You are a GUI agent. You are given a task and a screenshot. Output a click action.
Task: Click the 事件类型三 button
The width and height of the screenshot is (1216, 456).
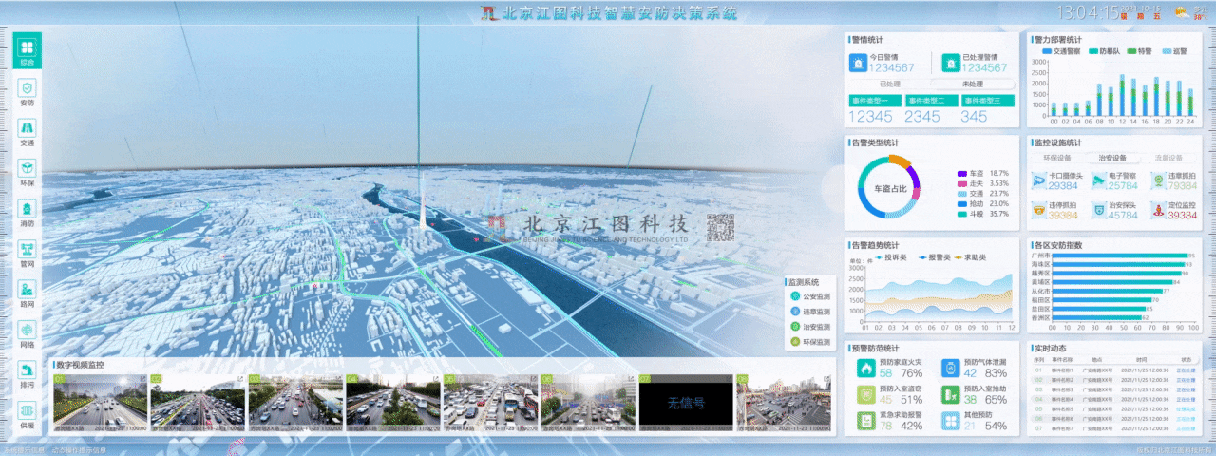(988, 101)
